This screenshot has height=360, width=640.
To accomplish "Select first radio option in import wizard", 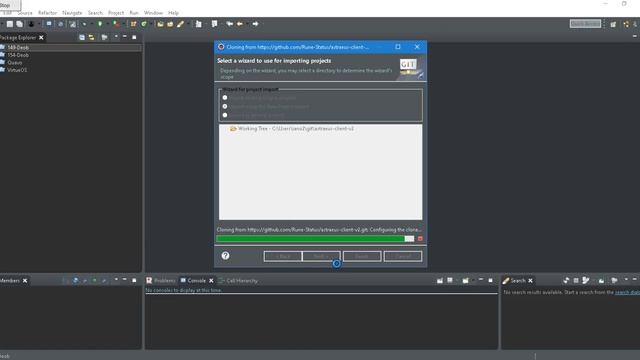I will pos(225,98).
